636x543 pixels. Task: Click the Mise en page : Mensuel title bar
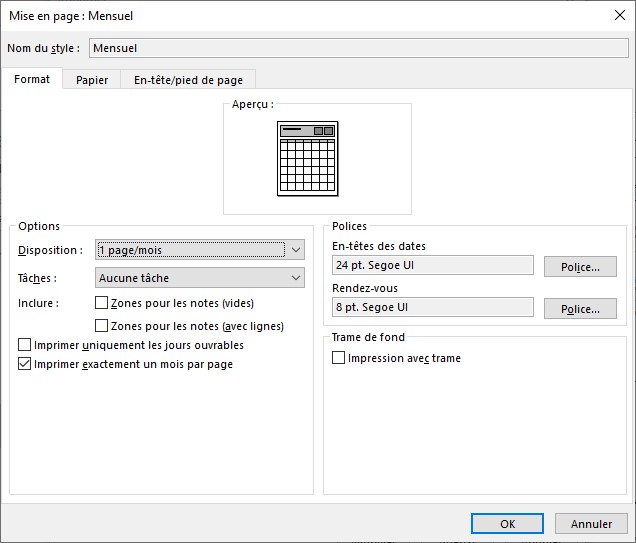point(300,16)
